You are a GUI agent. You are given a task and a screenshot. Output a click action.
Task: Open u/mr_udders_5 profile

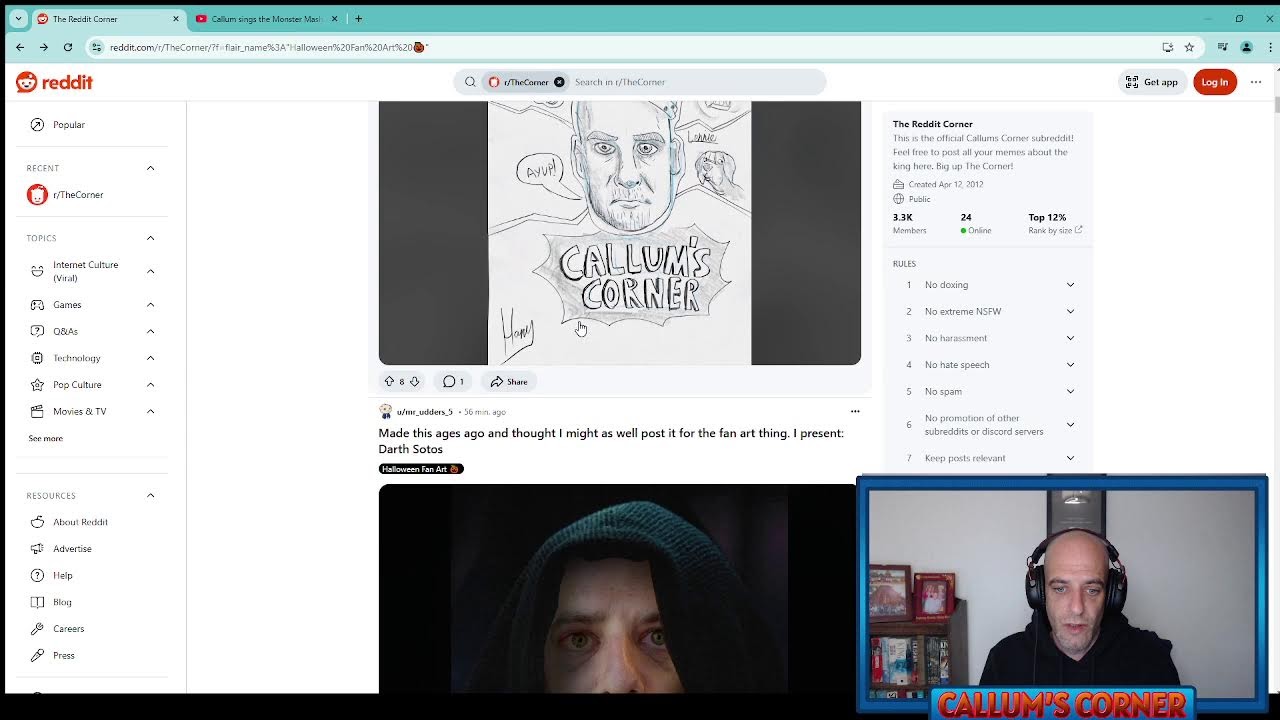point(424,412)
